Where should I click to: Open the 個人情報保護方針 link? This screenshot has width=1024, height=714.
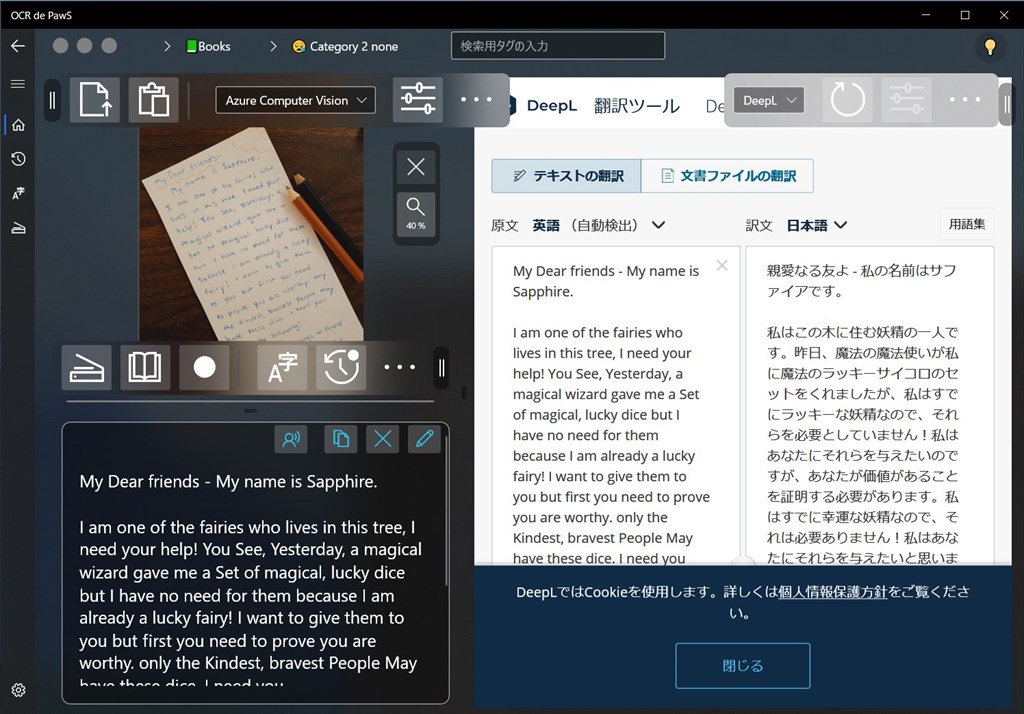click(832, 592)
